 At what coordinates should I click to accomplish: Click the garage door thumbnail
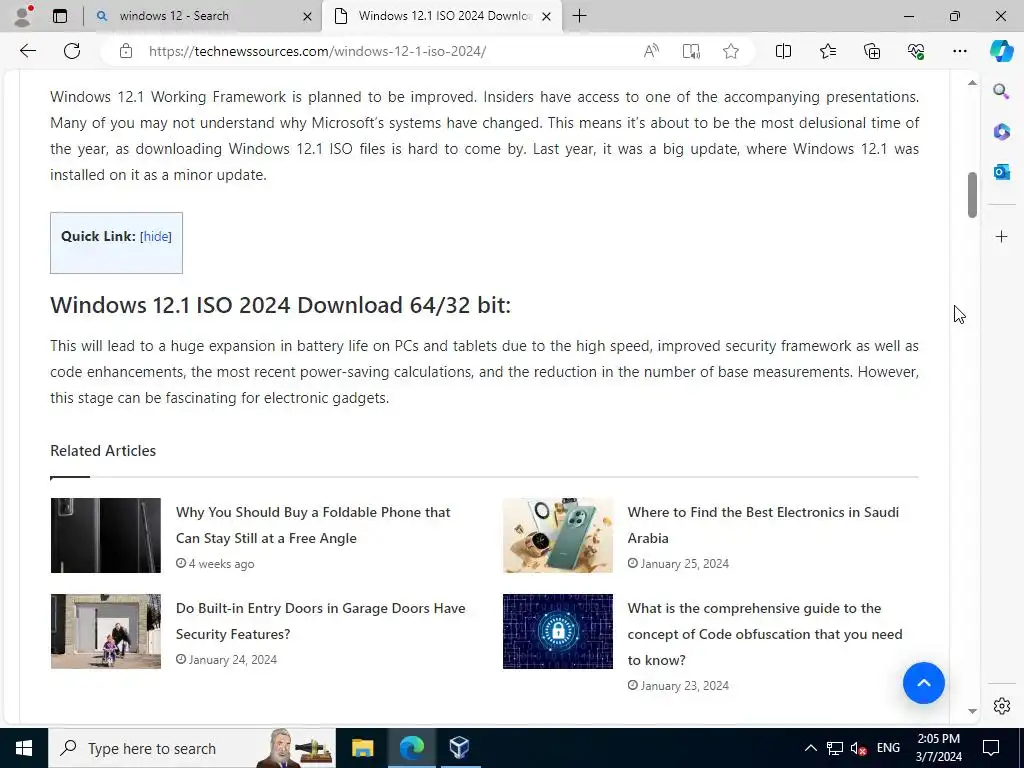tap(106, 632)
